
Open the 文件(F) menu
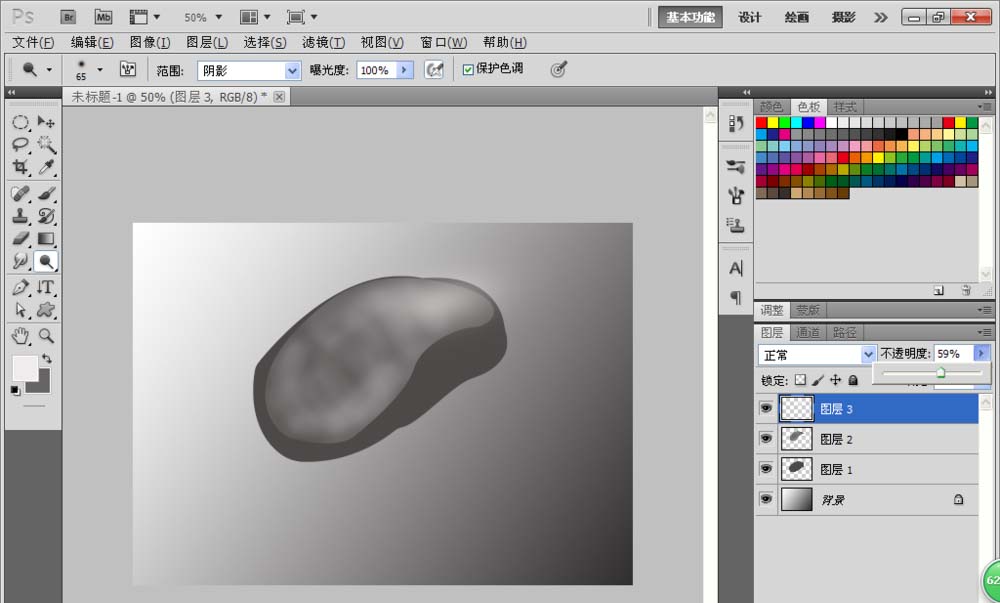[x=33, y=42]
